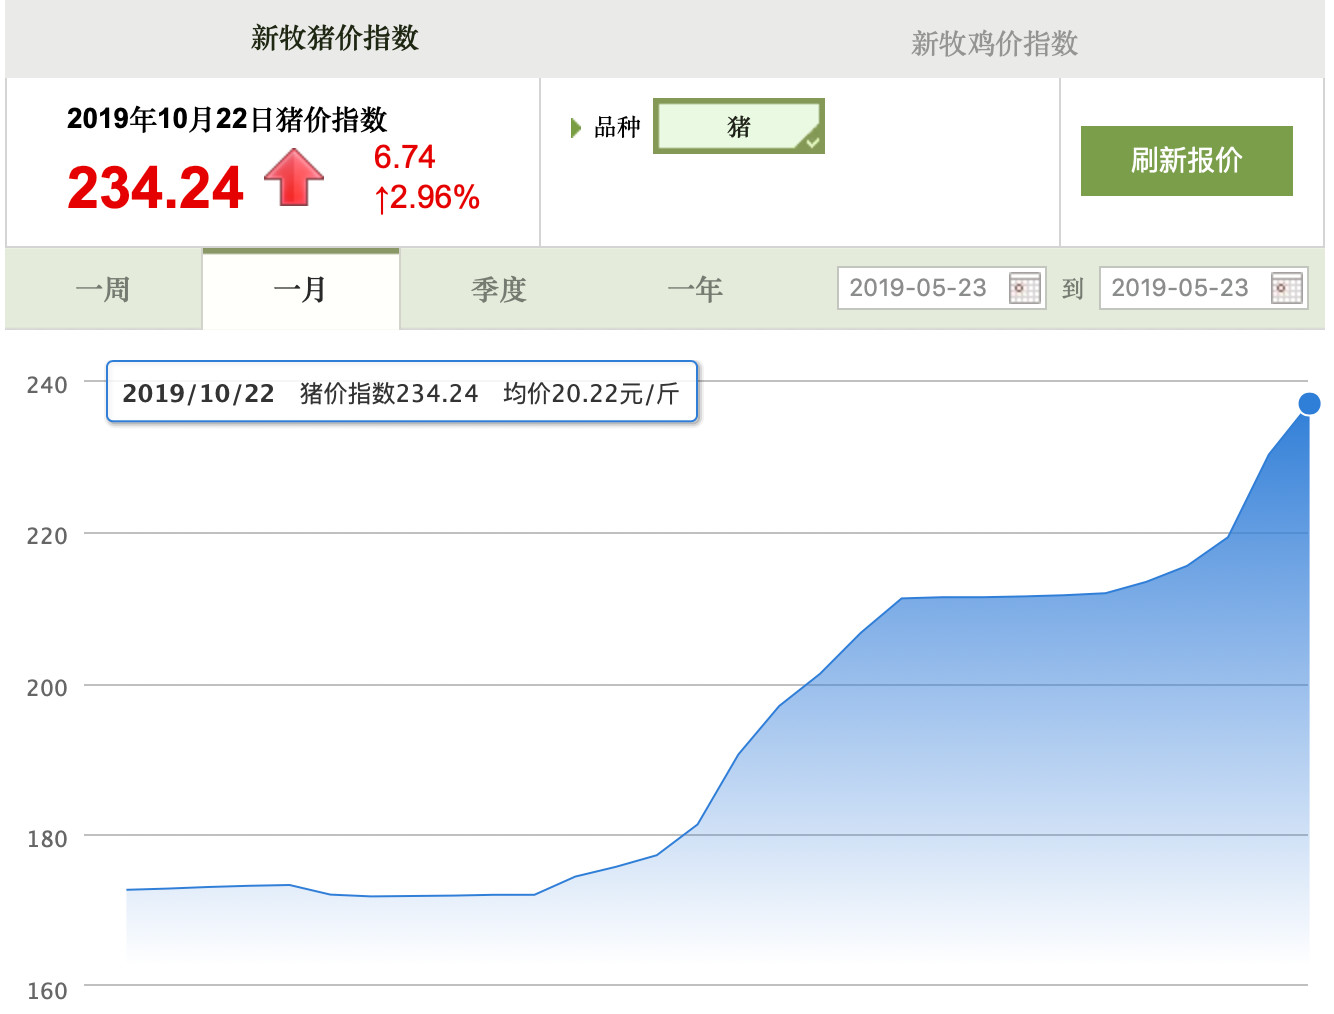Click the 234.24 index value
Viewport: 1334px width, 1014px height.
coord(155,186)
